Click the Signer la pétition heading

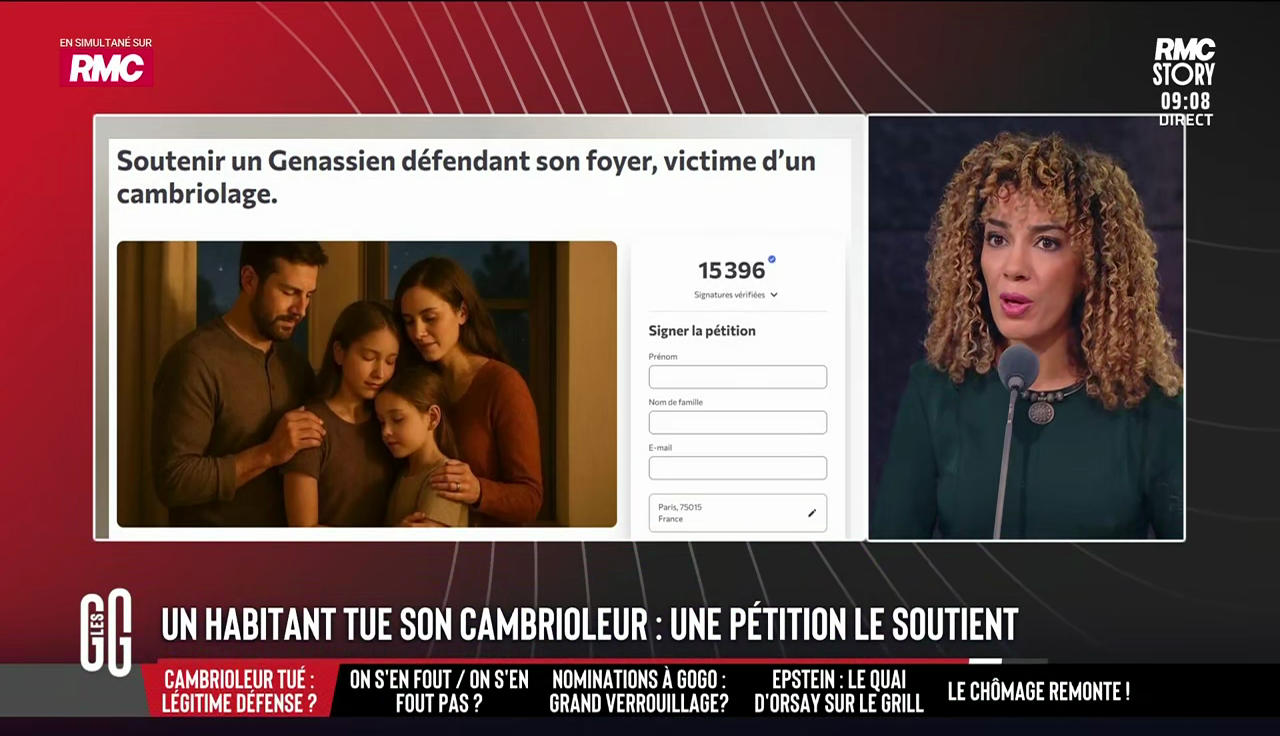pos(702,331)
